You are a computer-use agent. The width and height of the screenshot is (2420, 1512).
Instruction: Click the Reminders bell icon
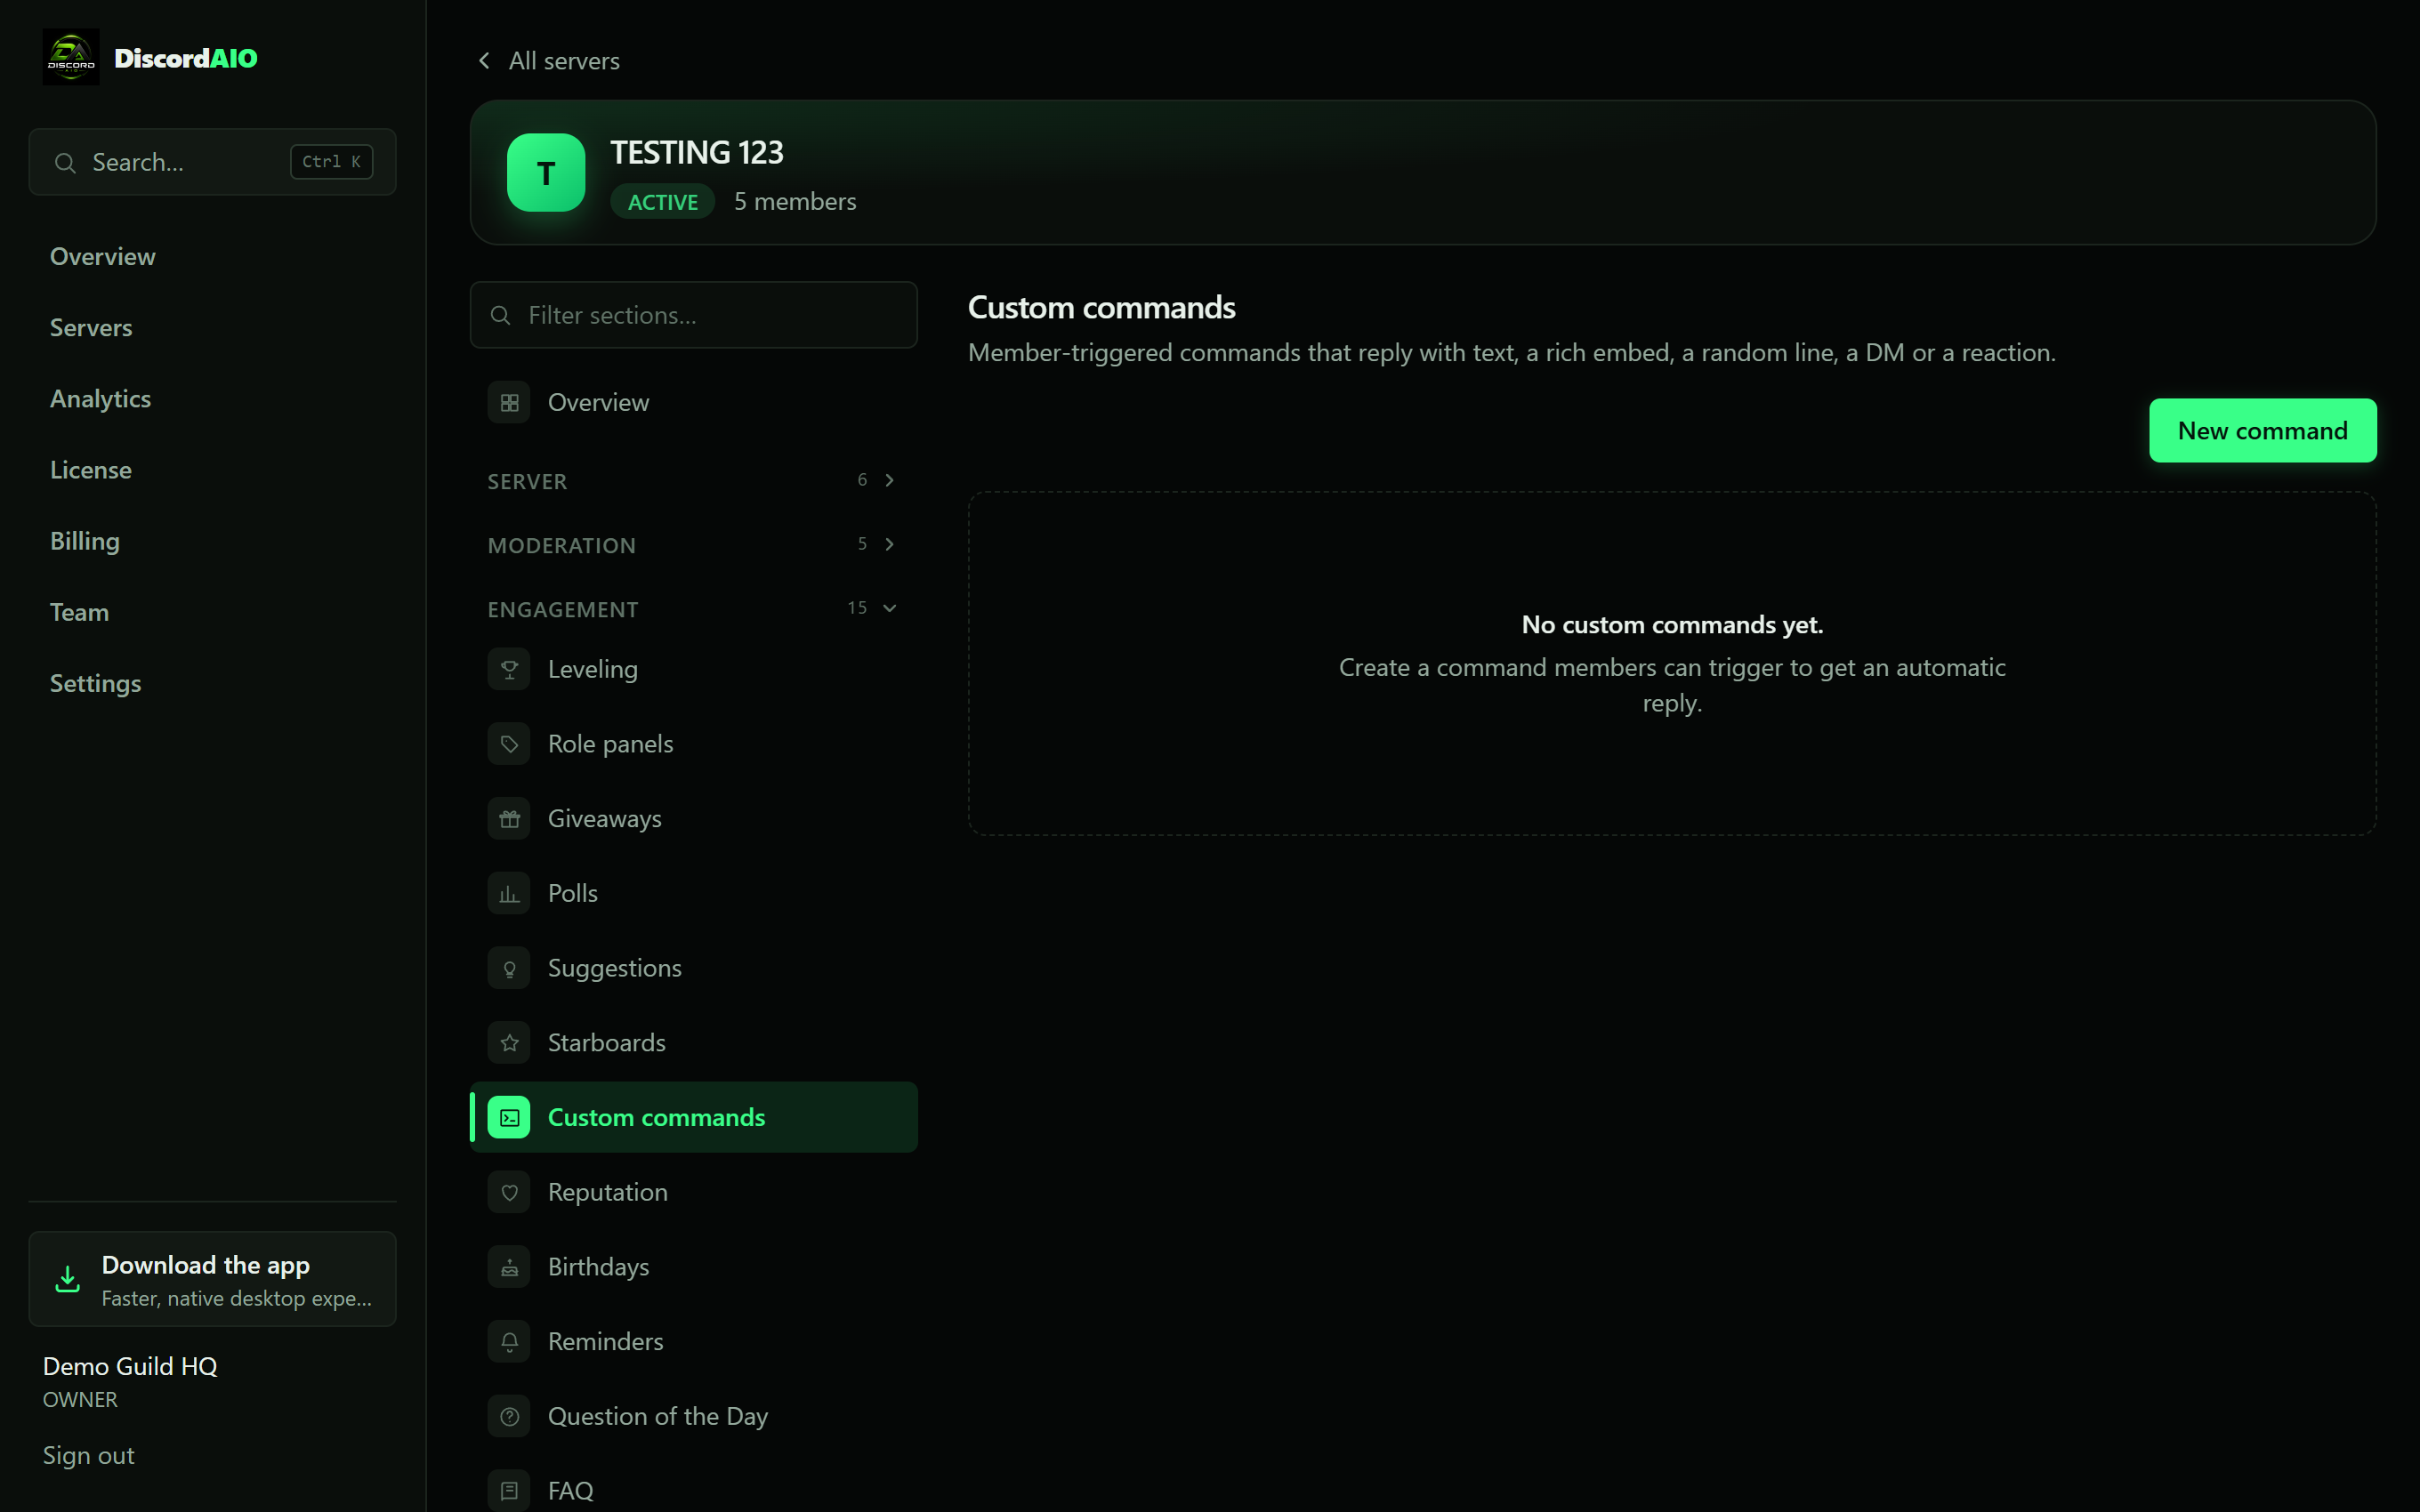(509, 1341)
